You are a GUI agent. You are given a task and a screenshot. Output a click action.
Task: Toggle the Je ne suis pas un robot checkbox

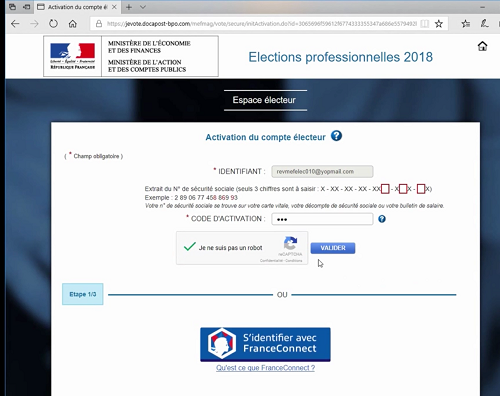coord(190,247)
